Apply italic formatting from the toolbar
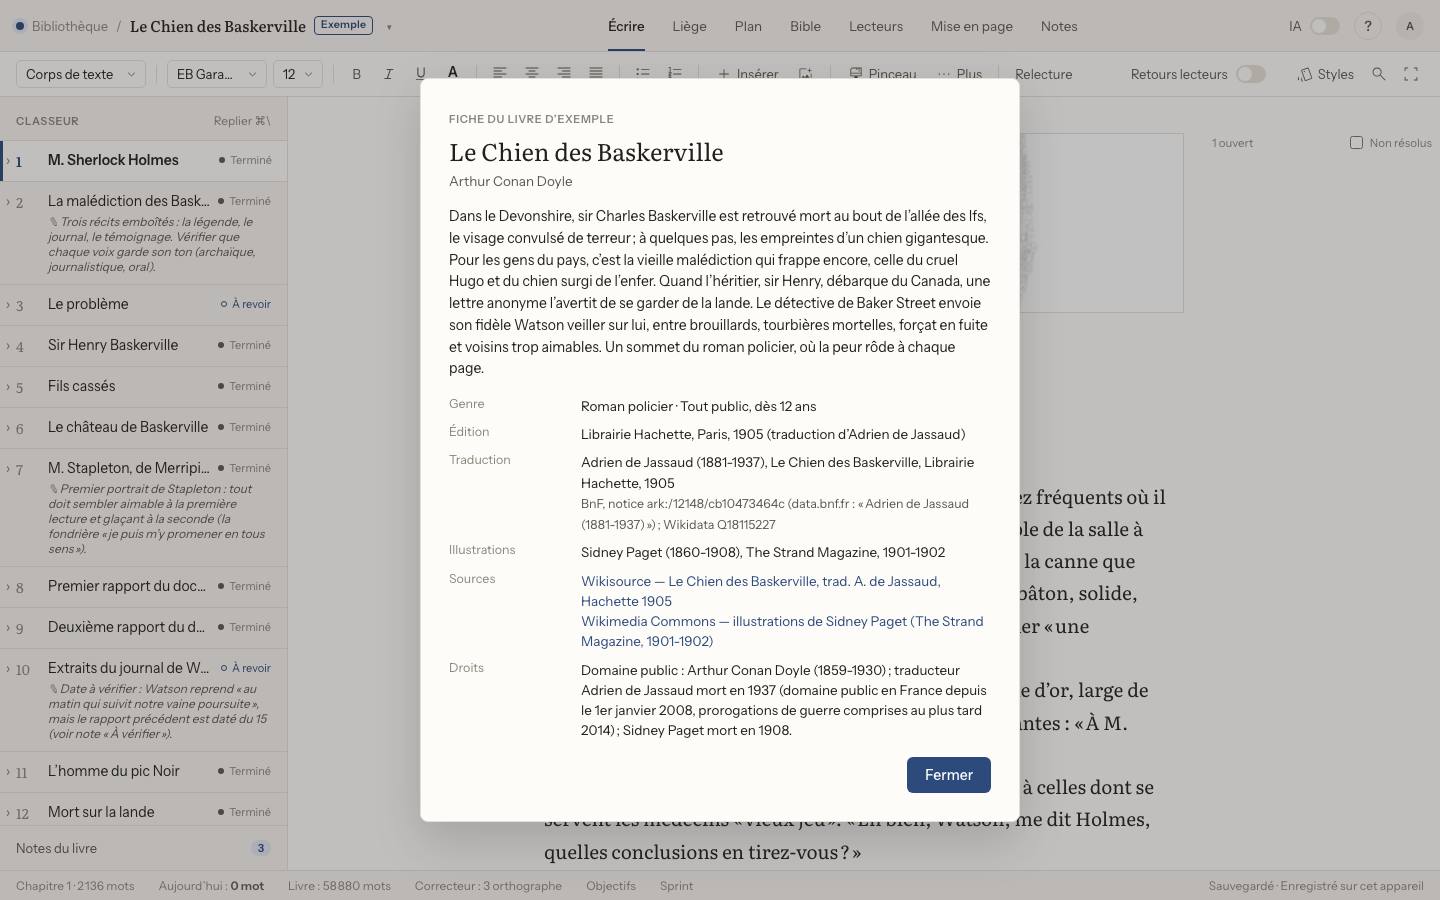Viewport: 1440px width, 900px height. coord(388,74)
